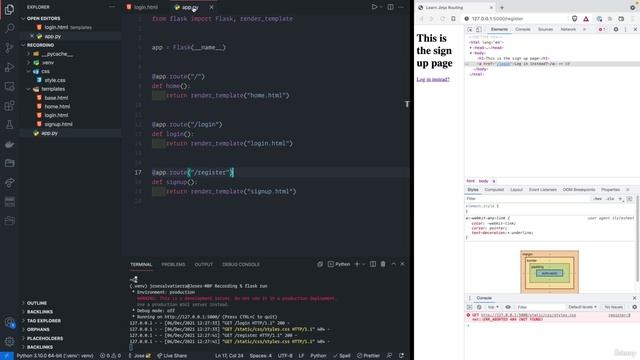Open the Remote Explorer monitor icon

tap(9, 86)
